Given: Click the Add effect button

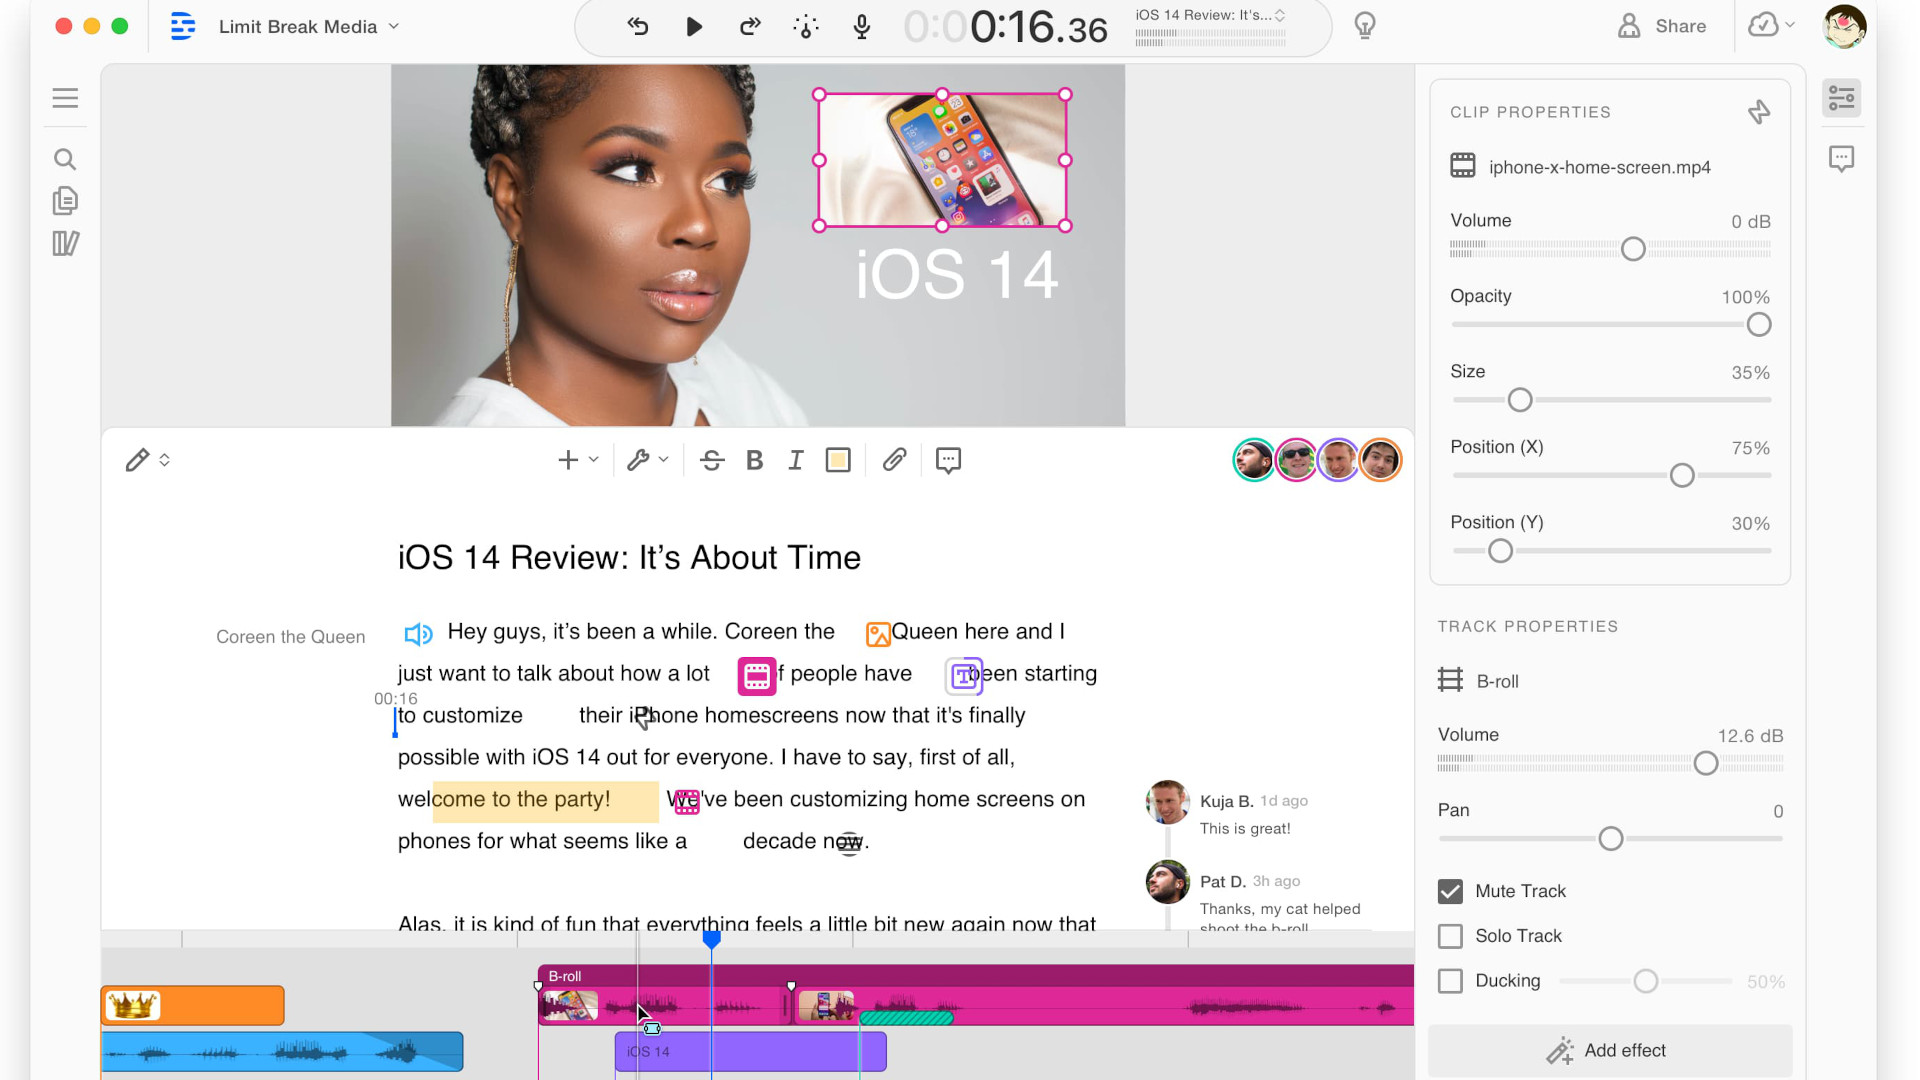Looking at the screenshot, I should tap(1609, 1051).
